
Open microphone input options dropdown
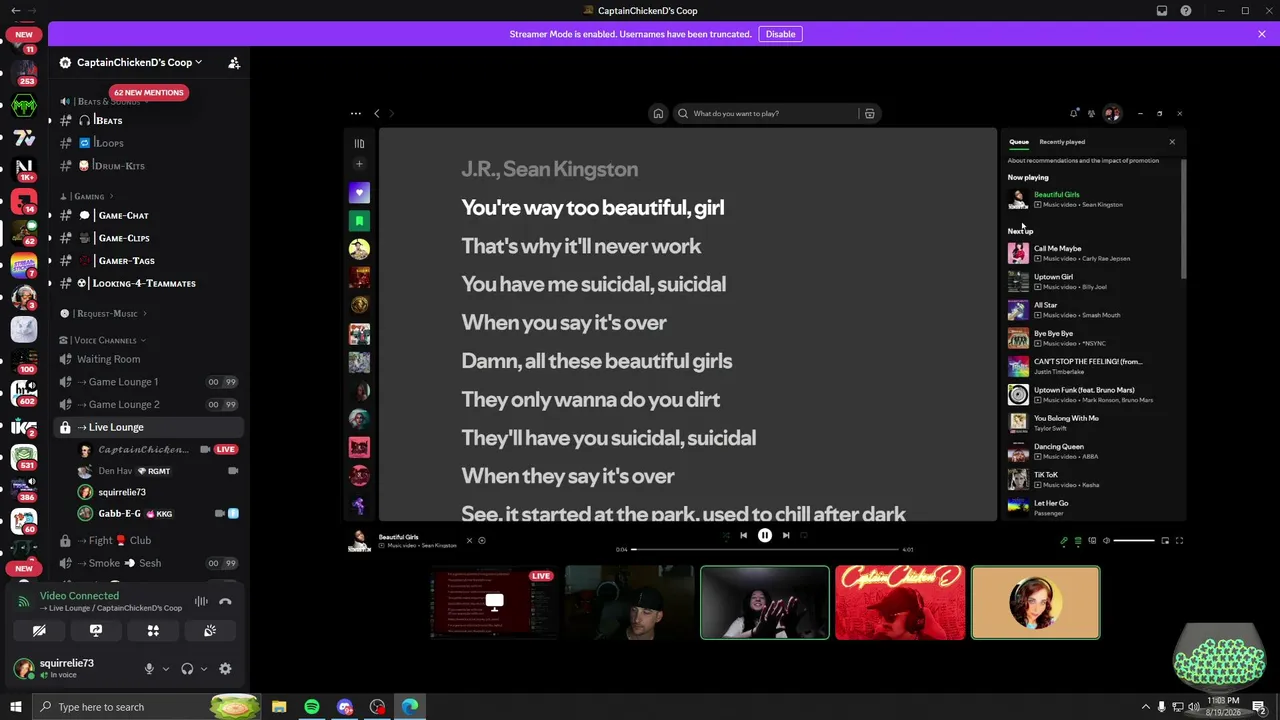coord(166,669)
